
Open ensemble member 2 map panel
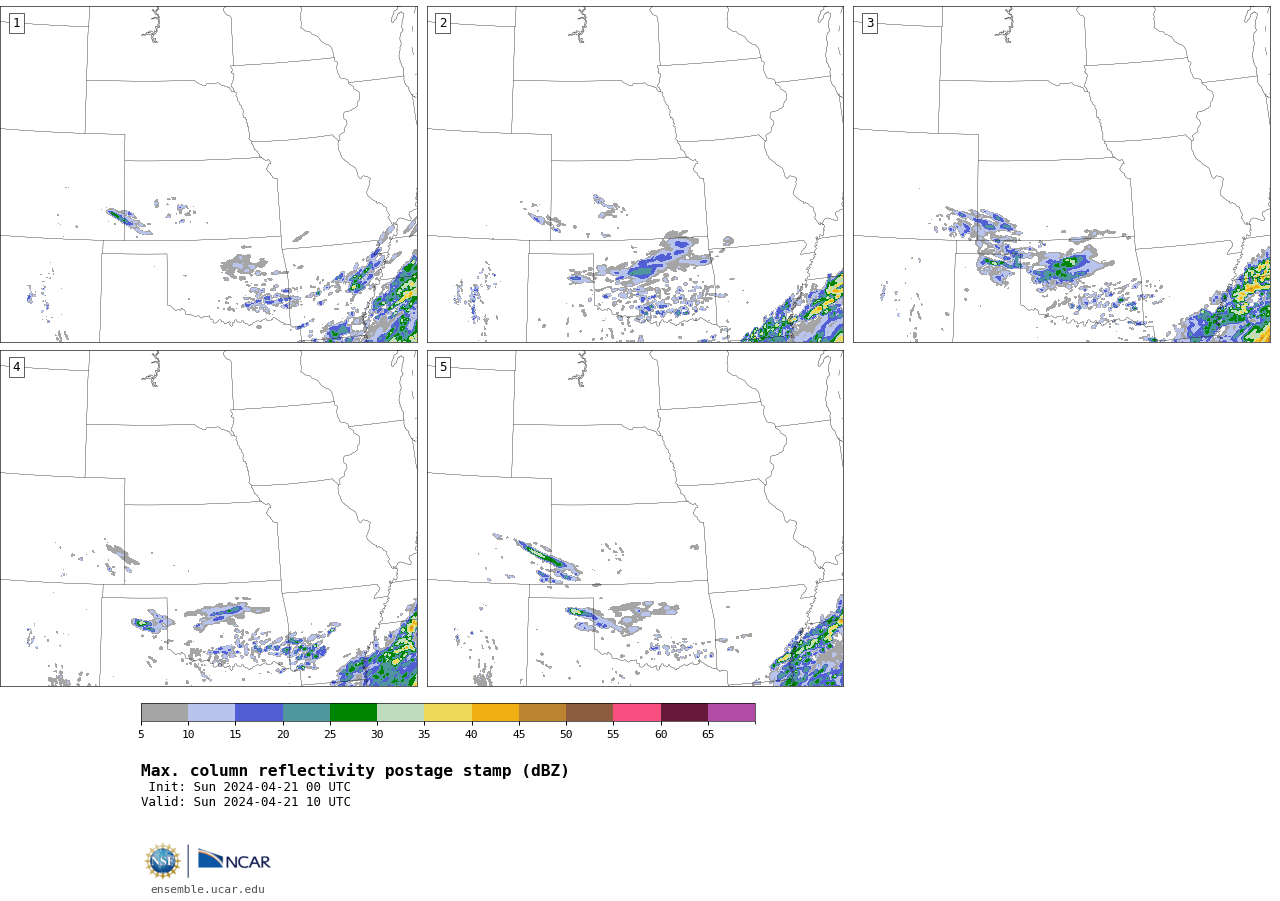click(x=635, y=174)
